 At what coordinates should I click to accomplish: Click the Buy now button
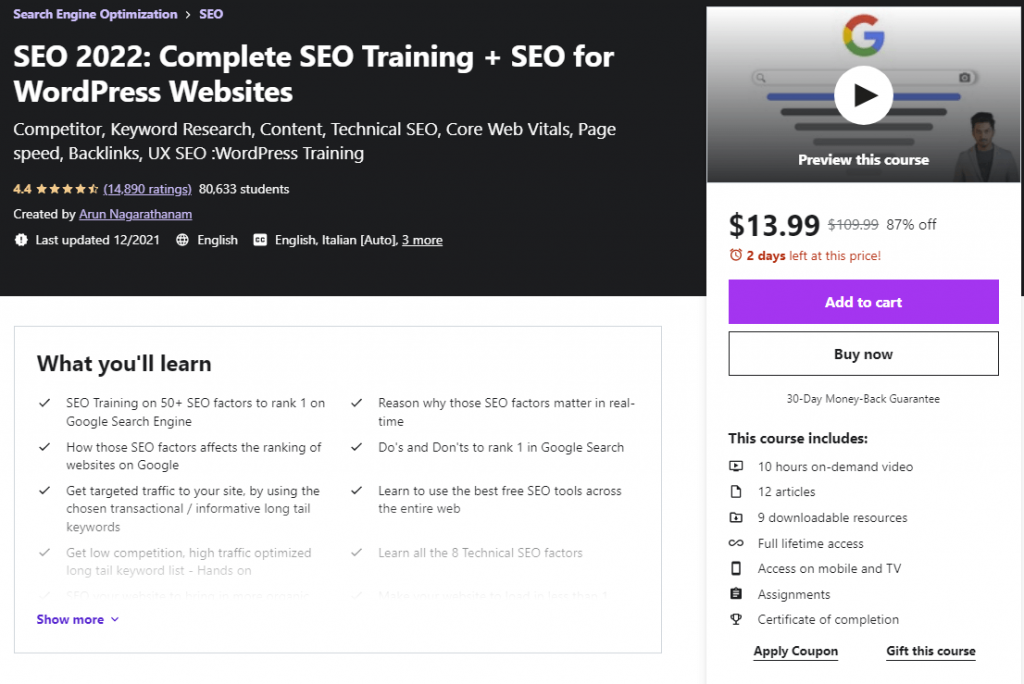[x=863, y=353]
